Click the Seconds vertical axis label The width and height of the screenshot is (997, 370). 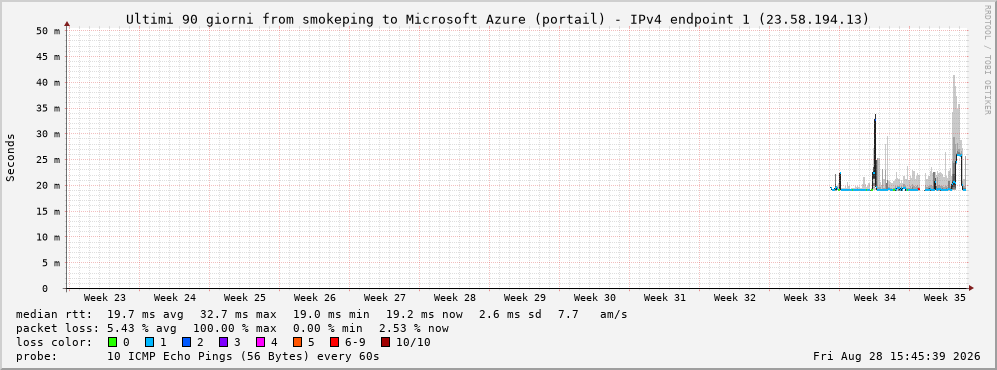(x=11, y=157)
